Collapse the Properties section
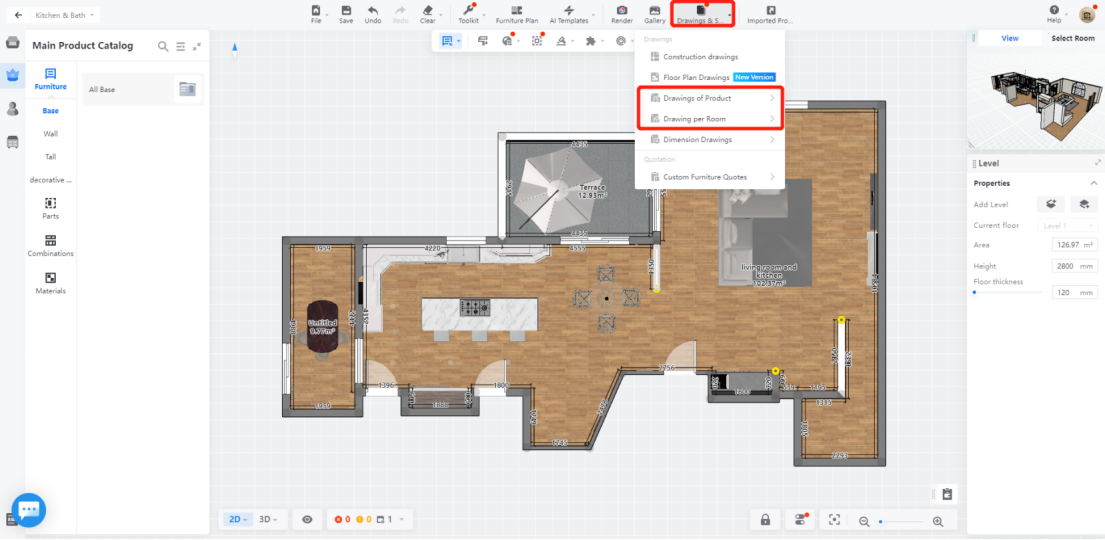 pos(1093,183)
